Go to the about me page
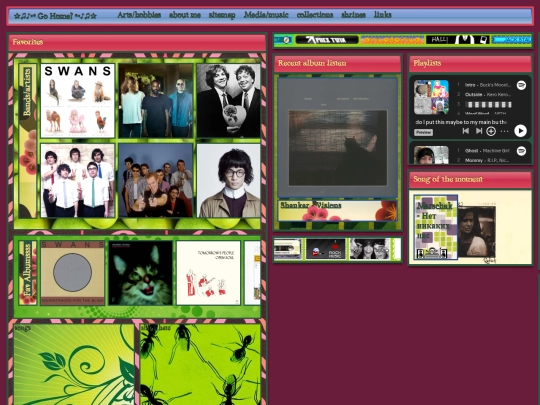The image size is (540, 405). click(x=185, y=15)
